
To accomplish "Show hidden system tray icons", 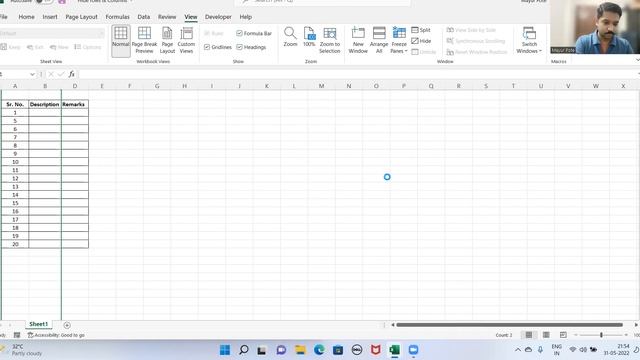I will coord(518,350).
